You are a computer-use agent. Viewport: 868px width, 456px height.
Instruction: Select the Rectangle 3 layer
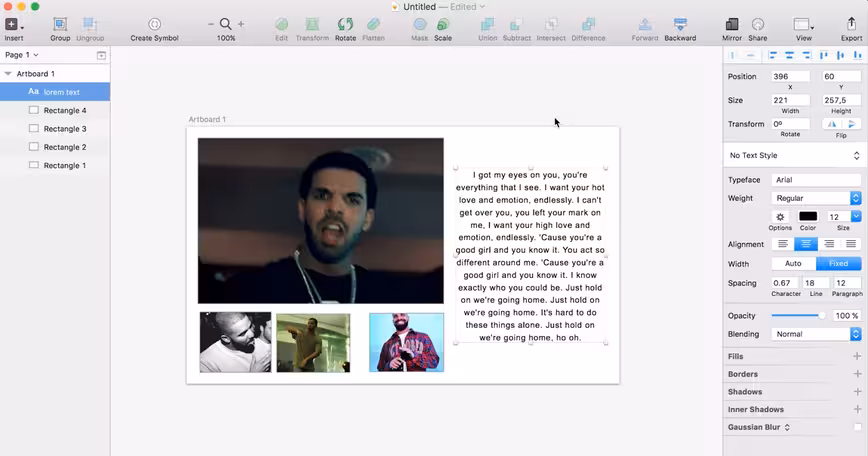click(x=55, y=128)
